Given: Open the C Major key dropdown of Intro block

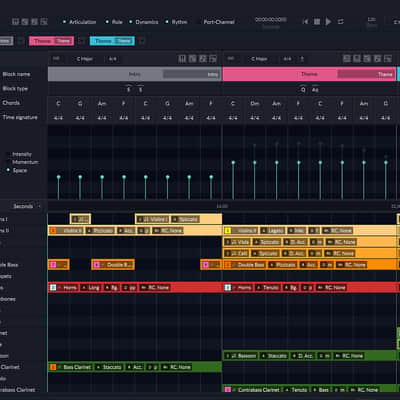Looking at the screenshot, I should click(x=85, y=59).
